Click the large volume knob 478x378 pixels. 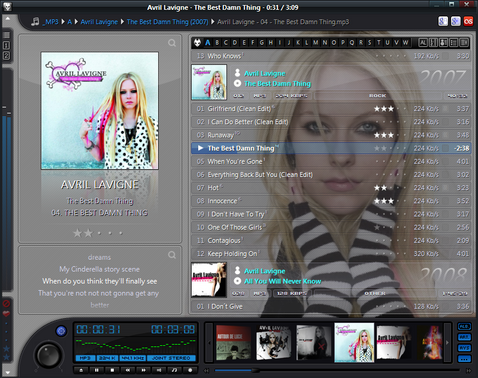49,355
